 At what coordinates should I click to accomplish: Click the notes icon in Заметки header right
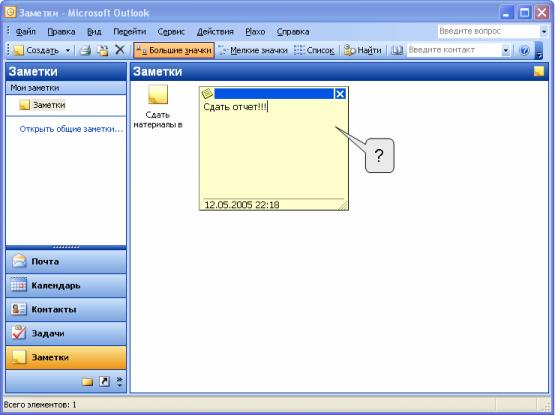tap(539, 71)
